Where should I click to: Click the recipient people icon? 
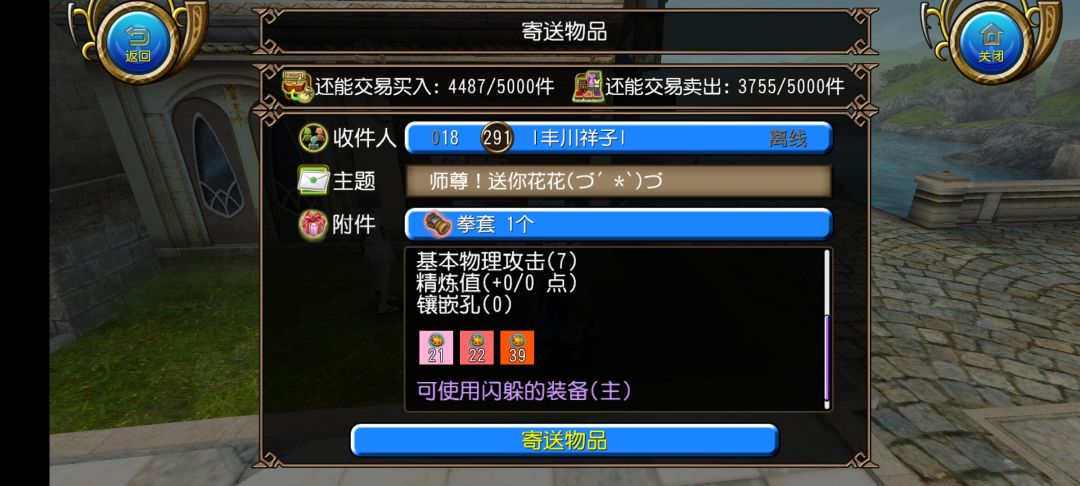coord(313,138)
